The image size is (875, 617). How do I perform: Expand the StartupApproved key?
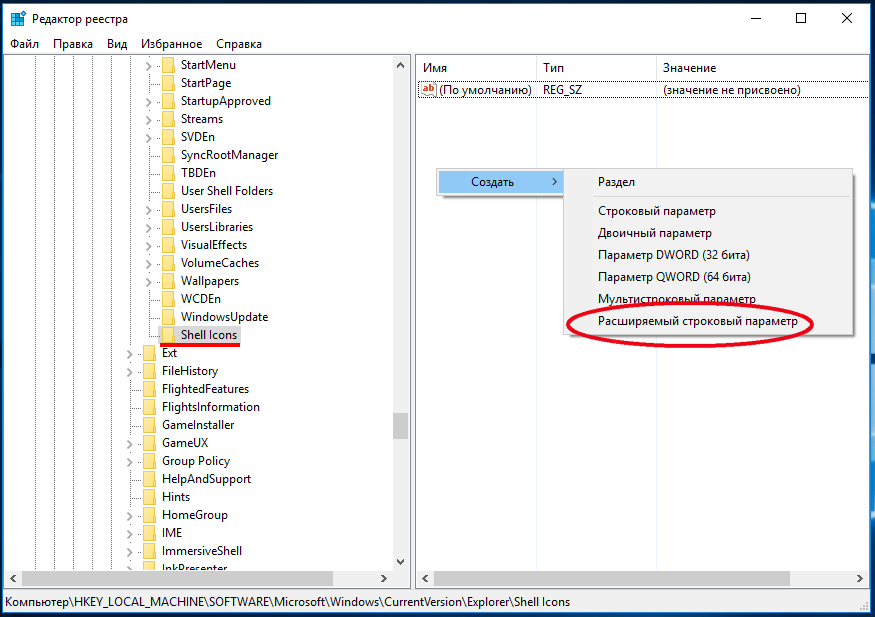pos(148,102)
